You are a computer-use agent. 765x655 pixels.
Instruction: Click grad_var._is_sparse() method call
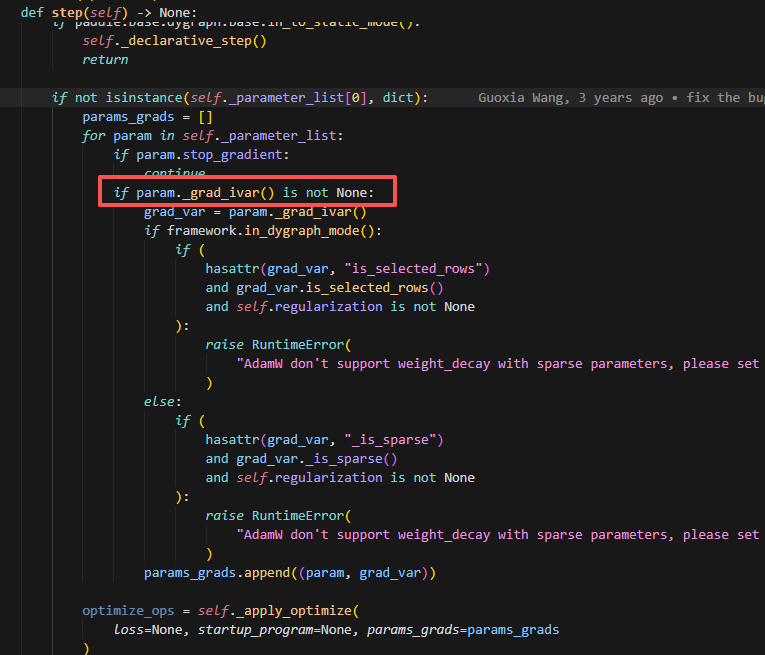coord(317,459)
